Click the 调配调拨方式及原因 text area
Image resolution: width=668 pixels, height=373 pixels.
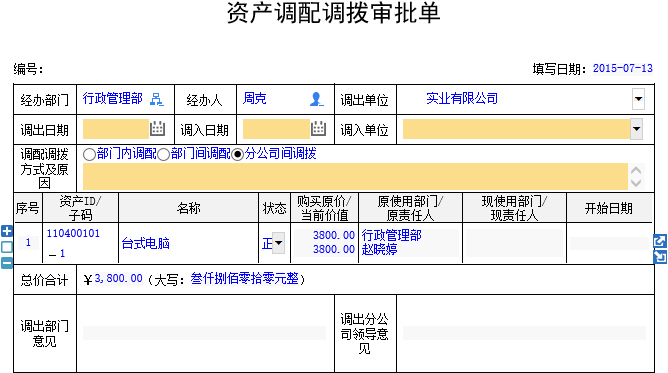(x=355, y=176)
